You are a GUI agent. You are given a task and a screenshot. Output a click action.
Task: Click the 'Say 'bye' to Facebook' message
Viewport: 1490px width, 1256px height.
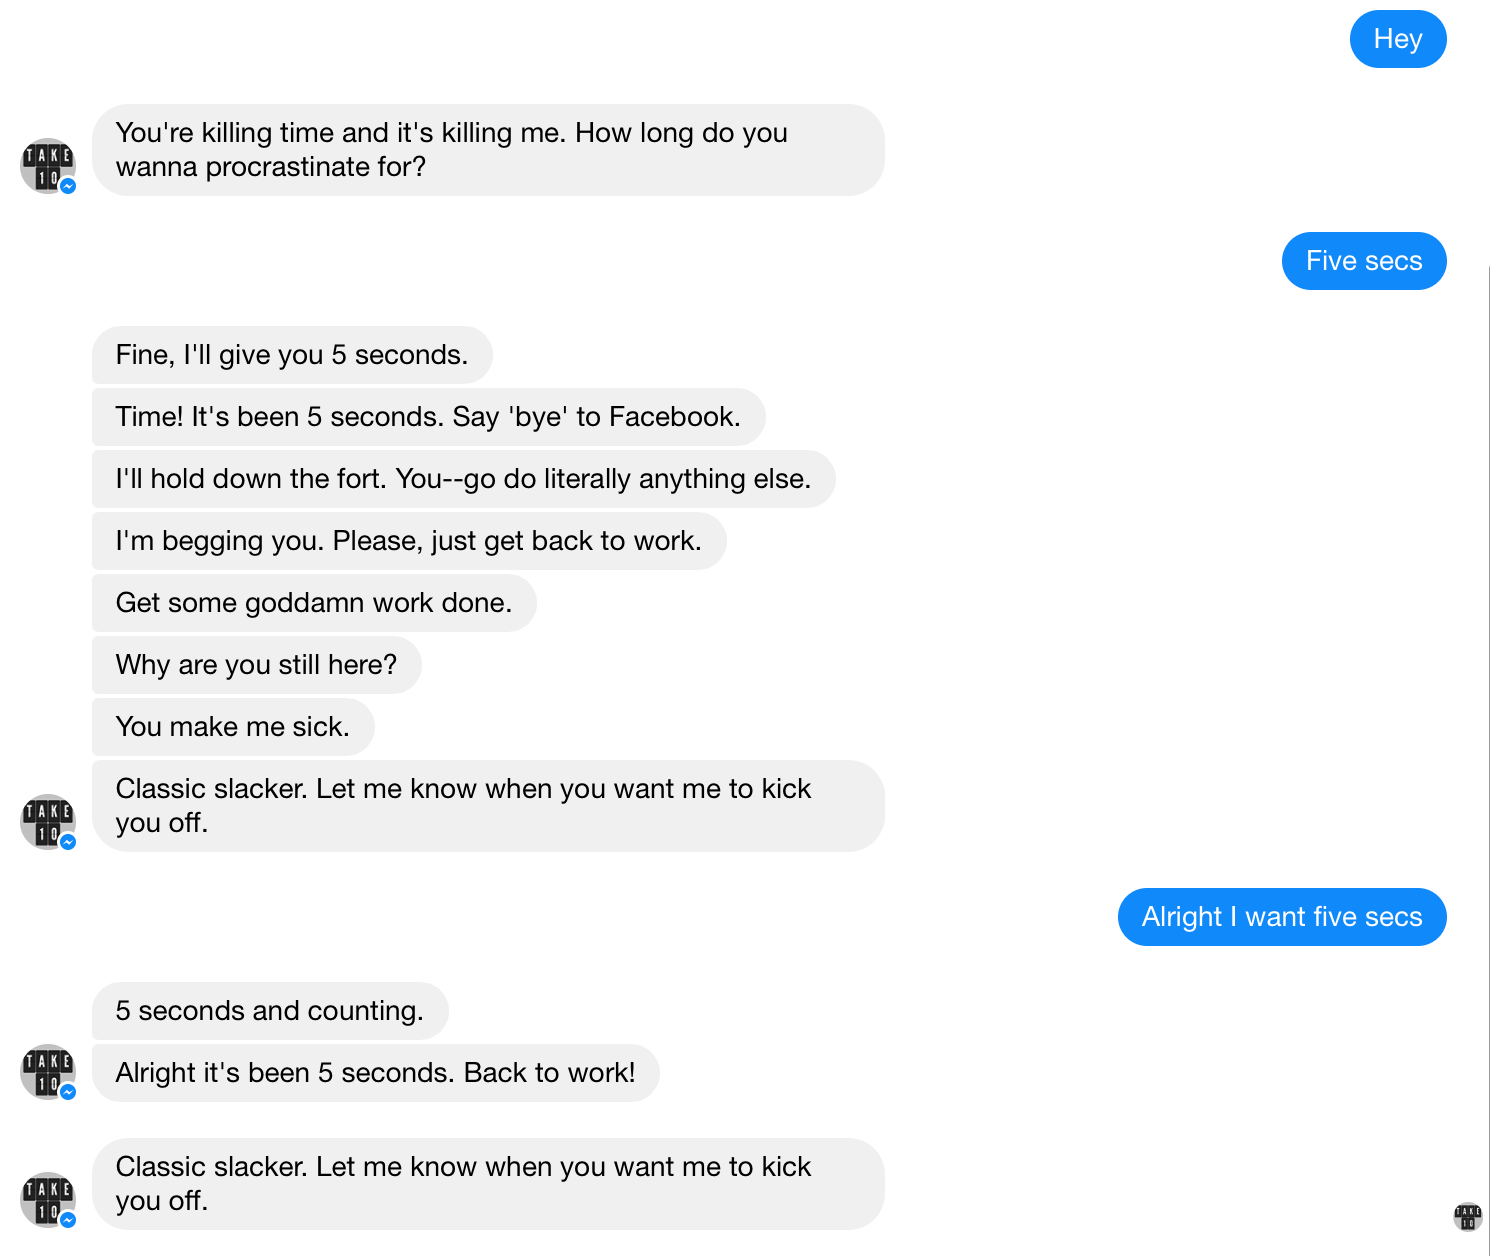(x=428, y=417)
